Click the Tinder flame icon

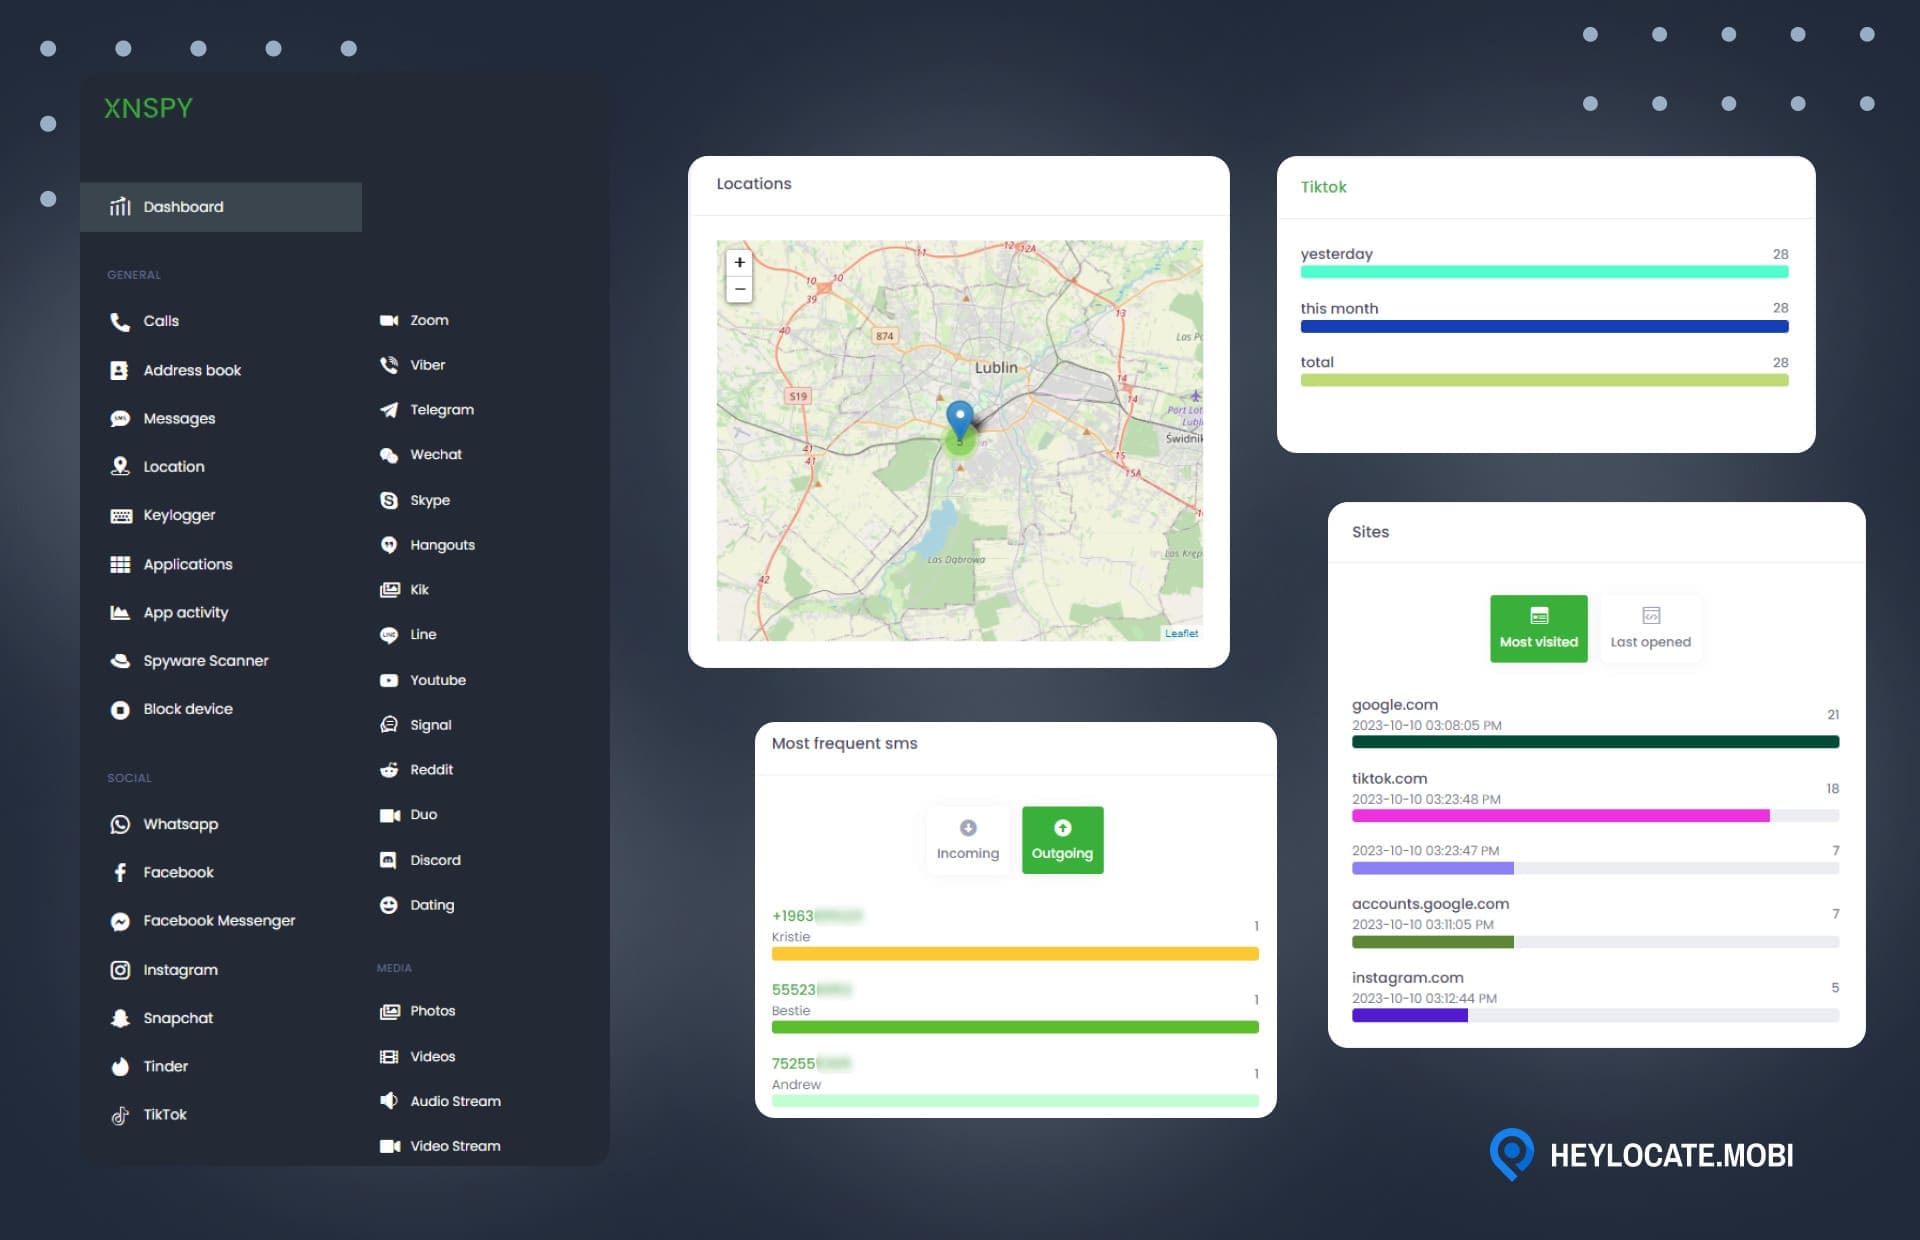[120, 1066]
